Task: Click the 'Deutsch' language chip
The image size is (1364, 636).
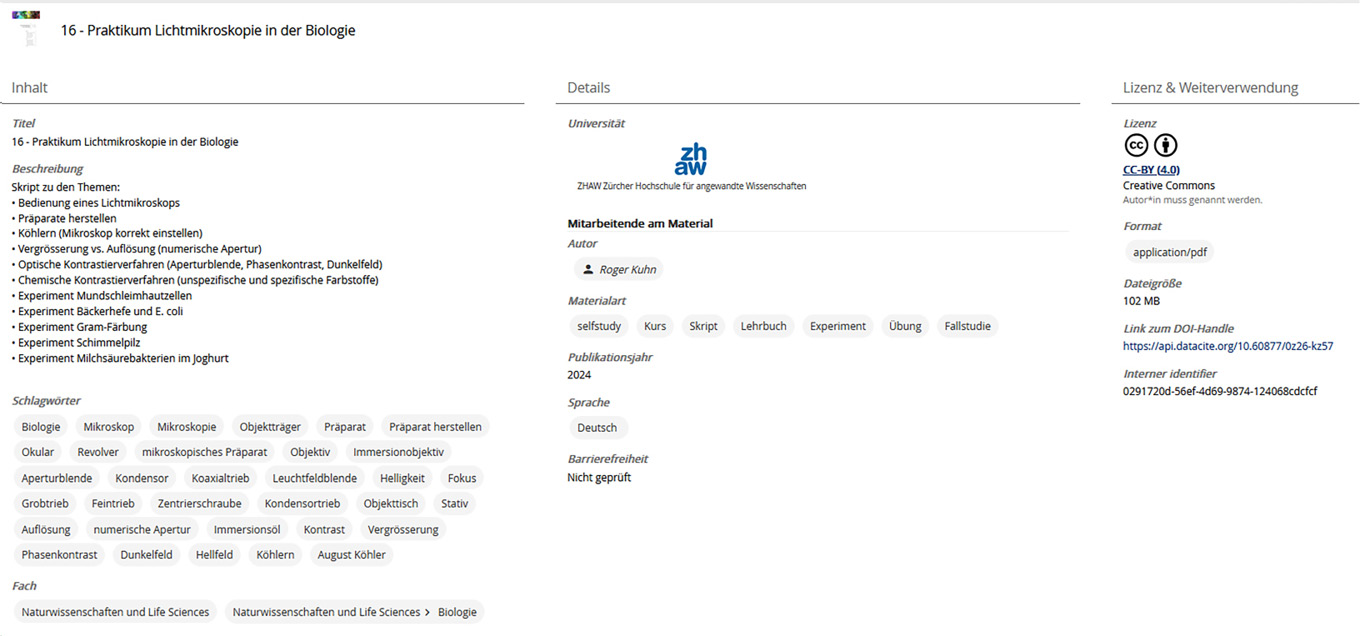Action: tap(597, 428)
